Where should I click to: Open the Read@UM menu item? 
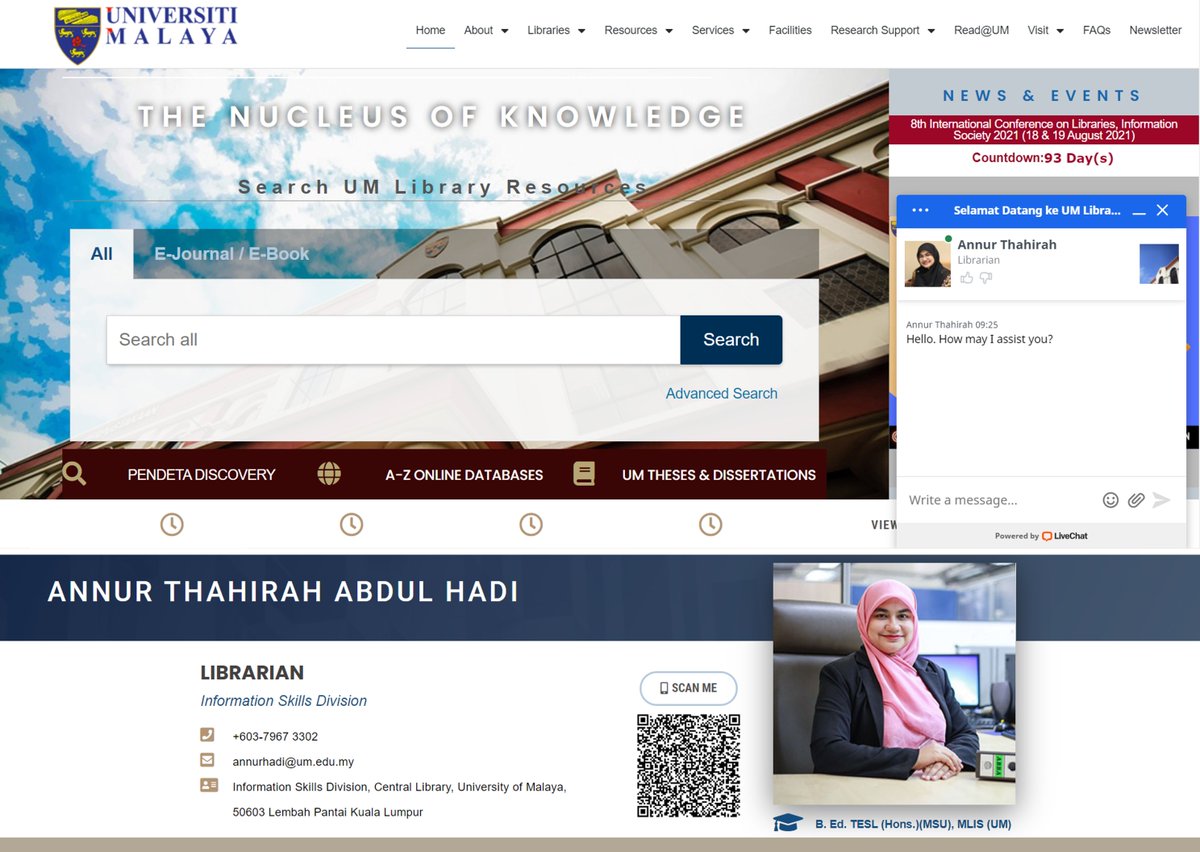tap(981, 30)
